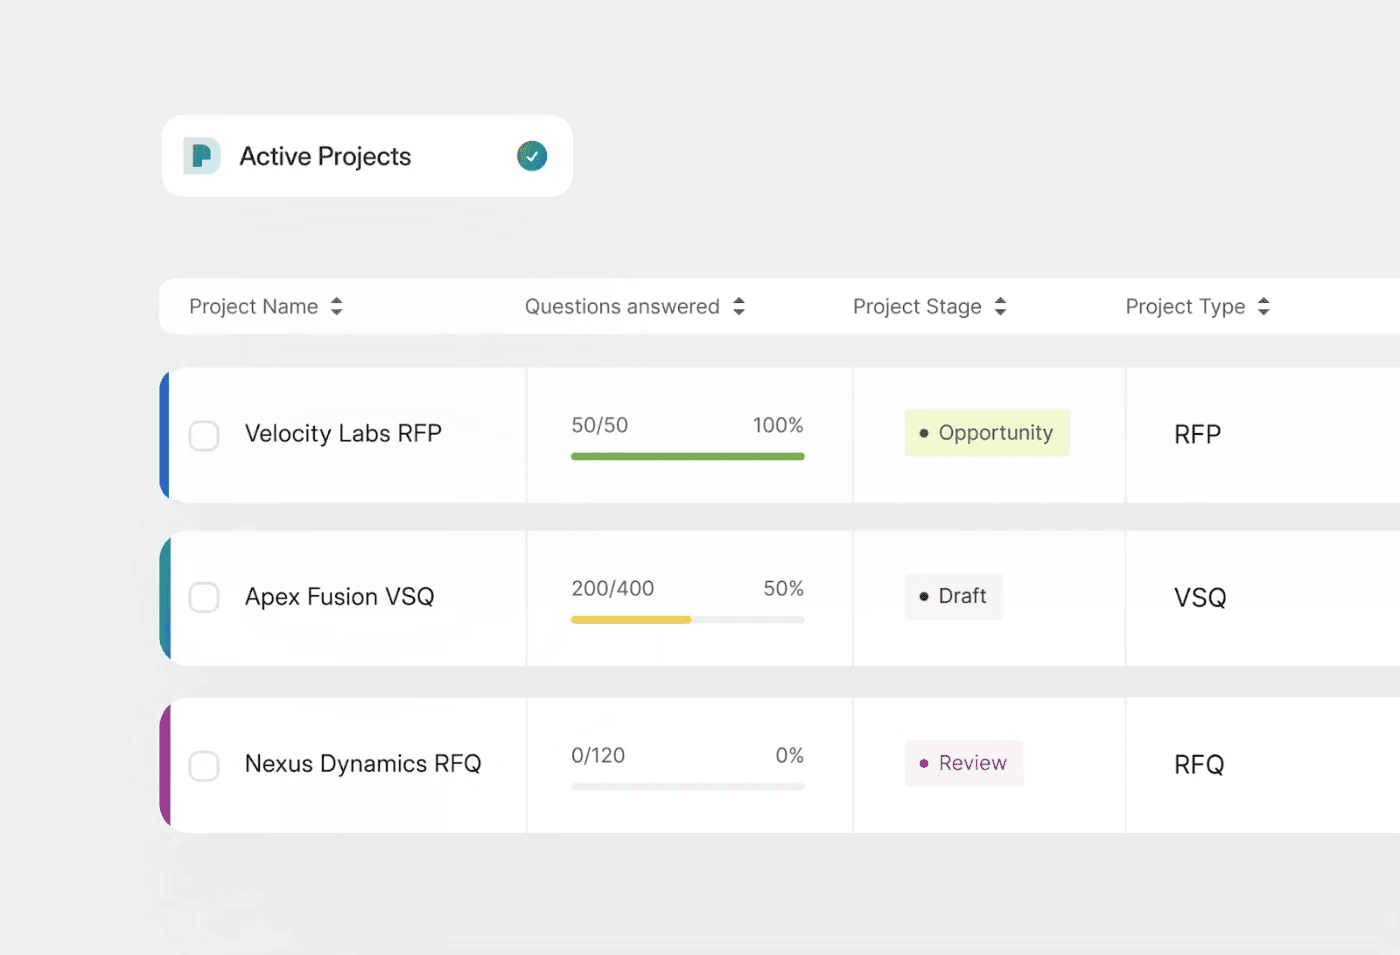Click the Draft stage dot indicator
Image resolution: width=1400 pixels, height=955 pixels.
coord(923,596)
